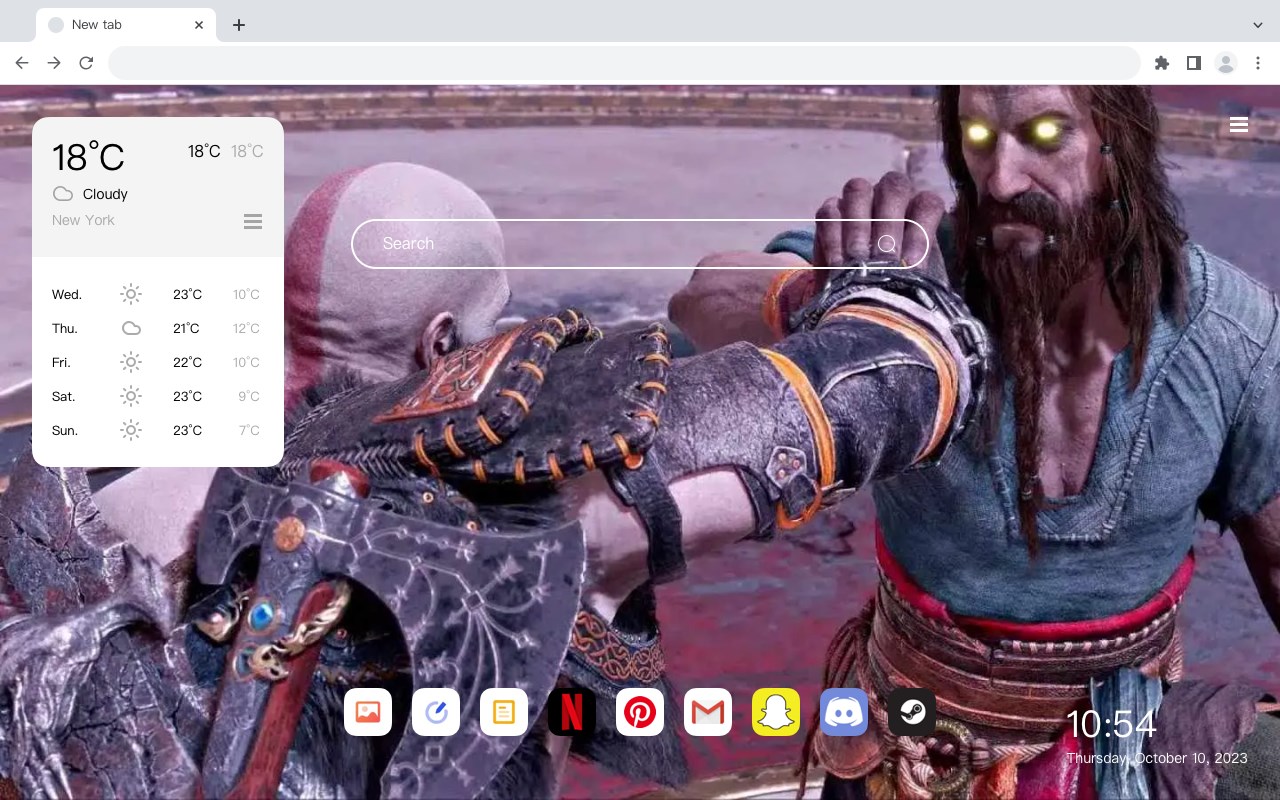Viewport: 1280px width, 800px height.
Task: Select the New tab tab
Action: [x=126, y=25]
